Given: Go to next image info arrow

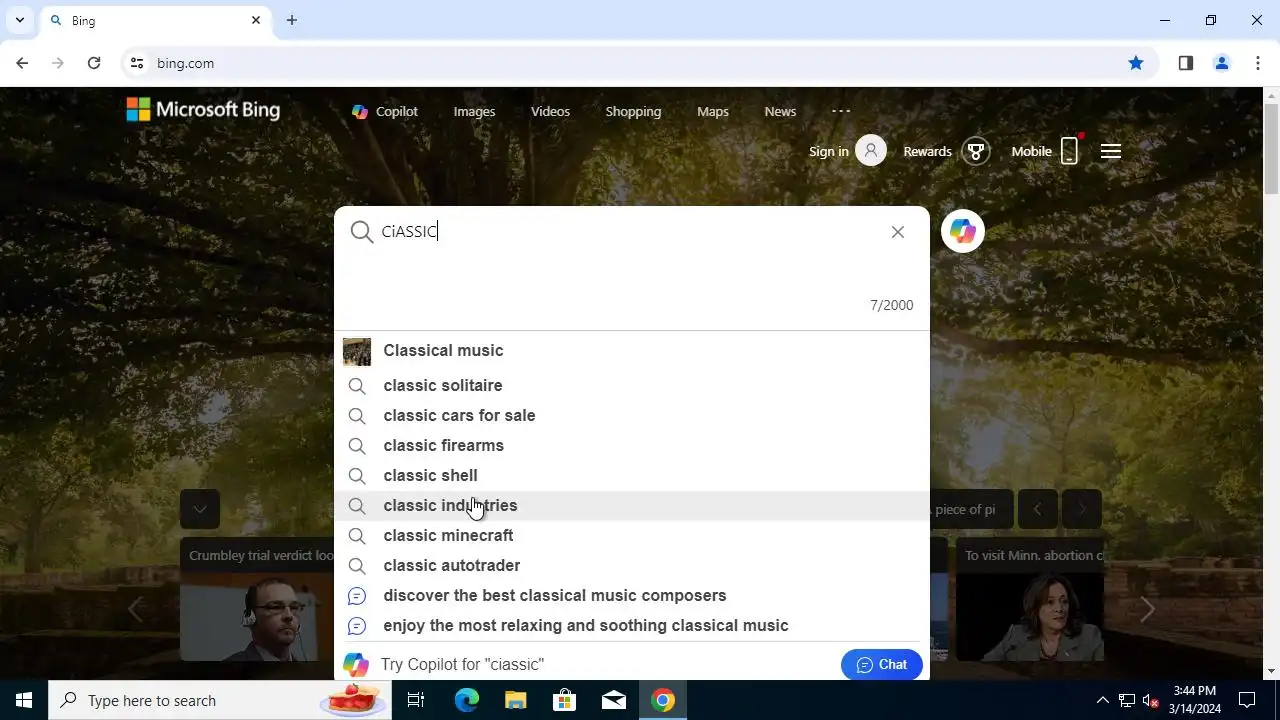Looking at the screenshot, I should point(1082,509).
